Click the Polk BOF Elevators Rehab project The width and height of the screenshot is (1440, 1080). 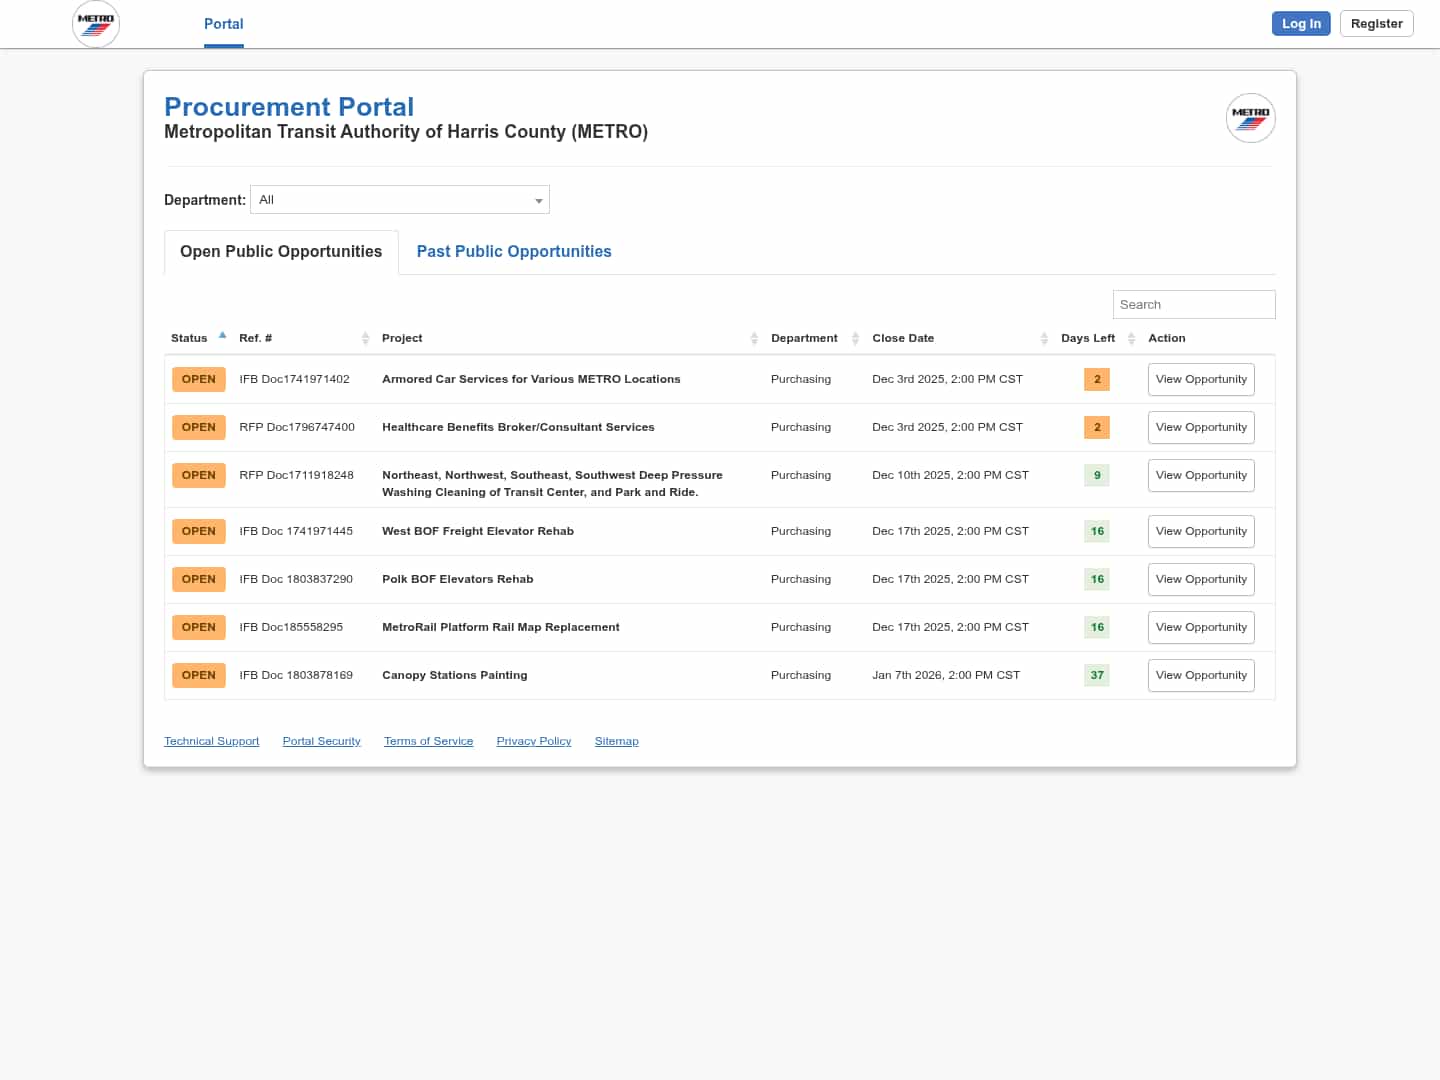click(457, 579)
